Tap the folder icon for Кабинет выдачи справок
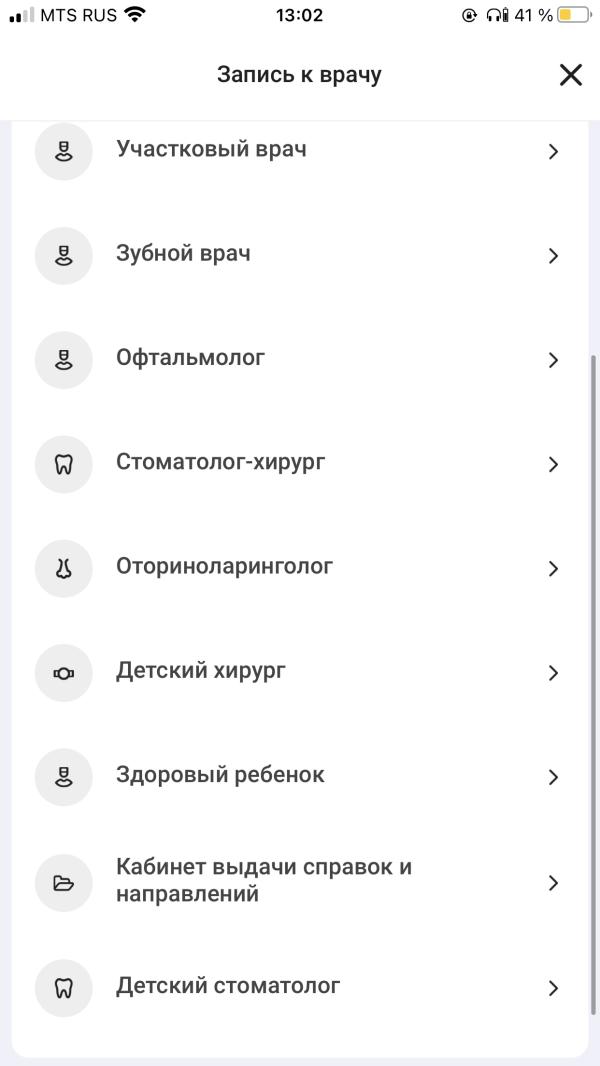This screenshot has width=600, height=1066. 63,883
